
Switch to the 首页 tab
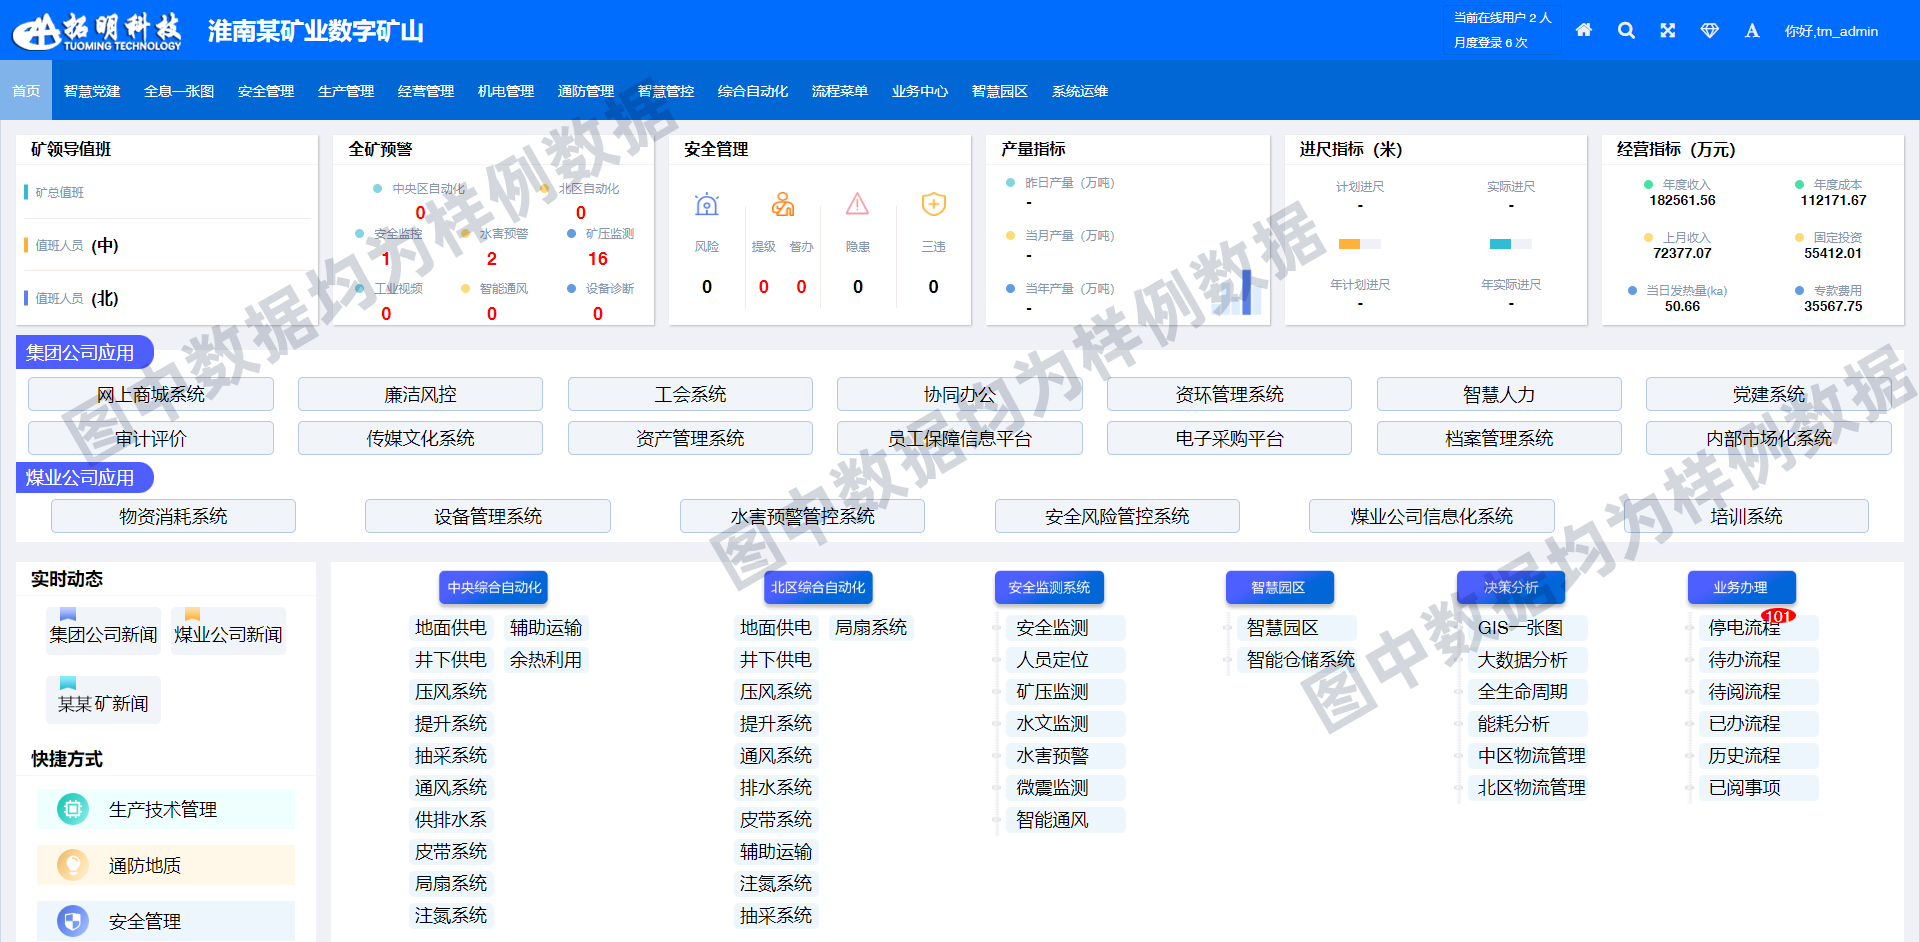26,91
